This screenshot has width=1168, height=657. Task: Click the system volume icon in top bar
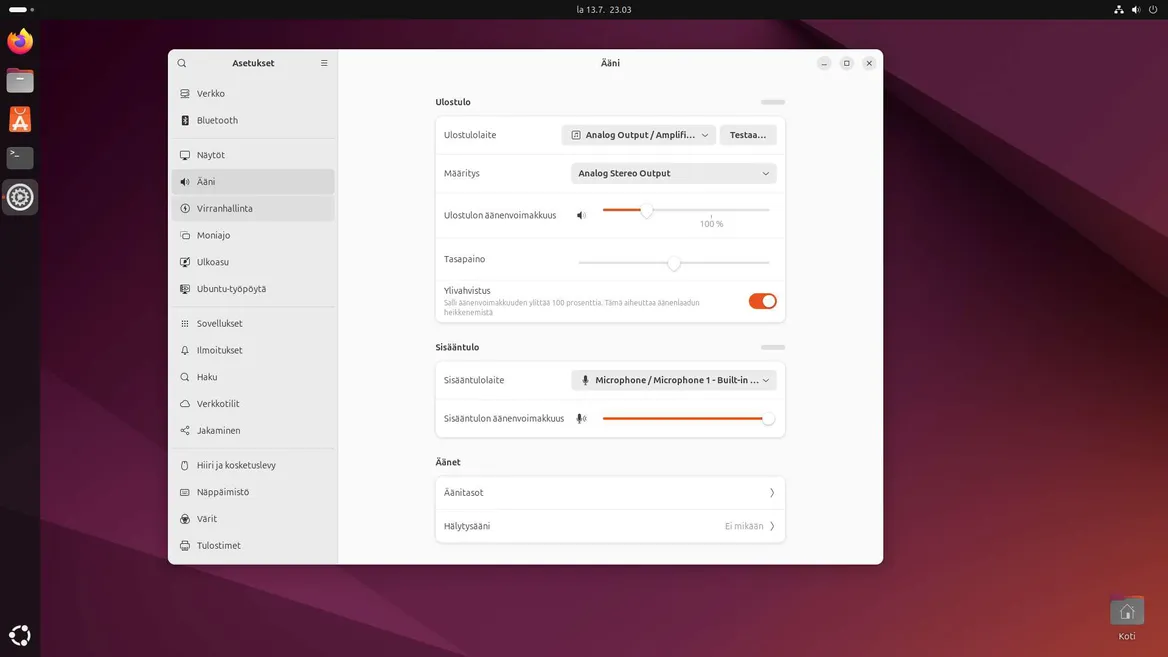click(x=1135, y=10)
